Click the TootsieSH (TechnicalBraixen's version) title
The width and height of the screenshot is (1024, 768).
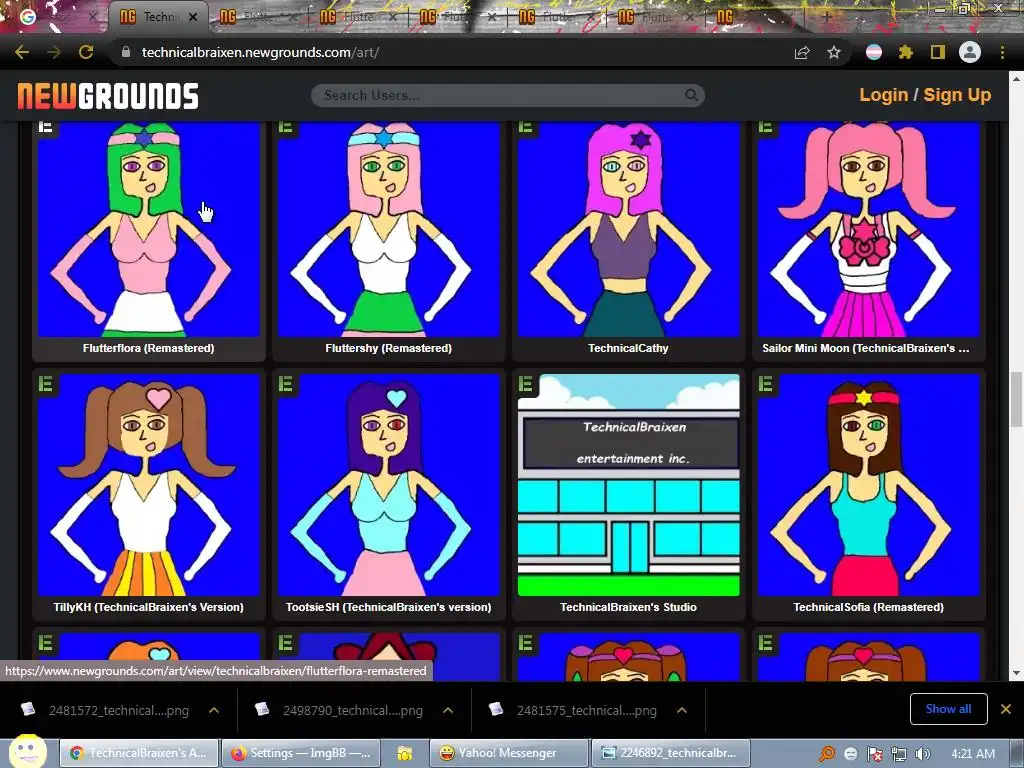[389, 607]
